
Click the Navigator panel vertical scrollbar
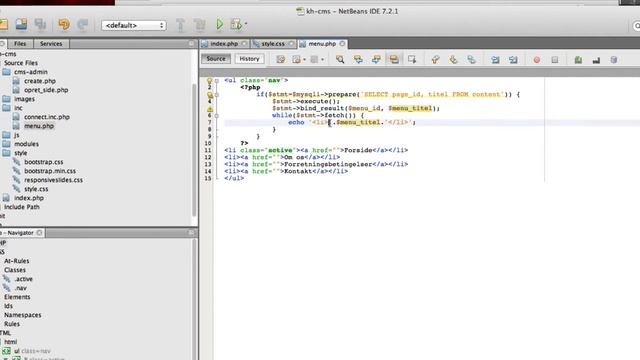tap(194, 299)
